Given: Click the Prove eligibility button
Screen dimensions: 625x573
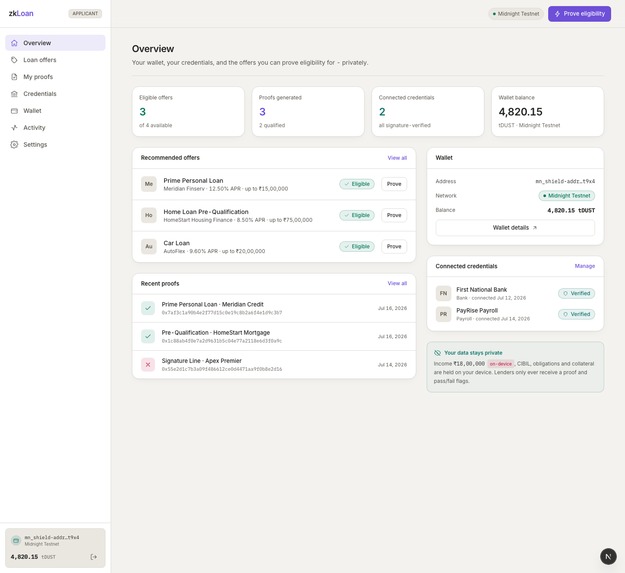Looking at the screenshot, I should coord(579,14).
